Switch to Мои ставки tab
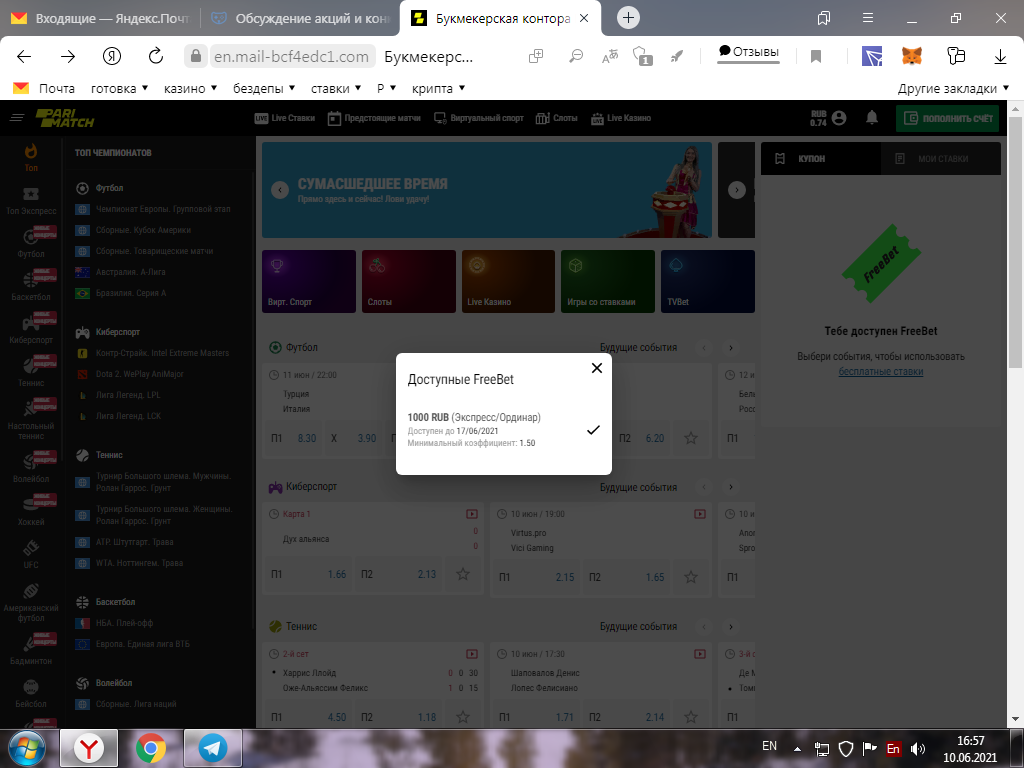Screen dimensions: 1024x768 [x=940, y=159]
